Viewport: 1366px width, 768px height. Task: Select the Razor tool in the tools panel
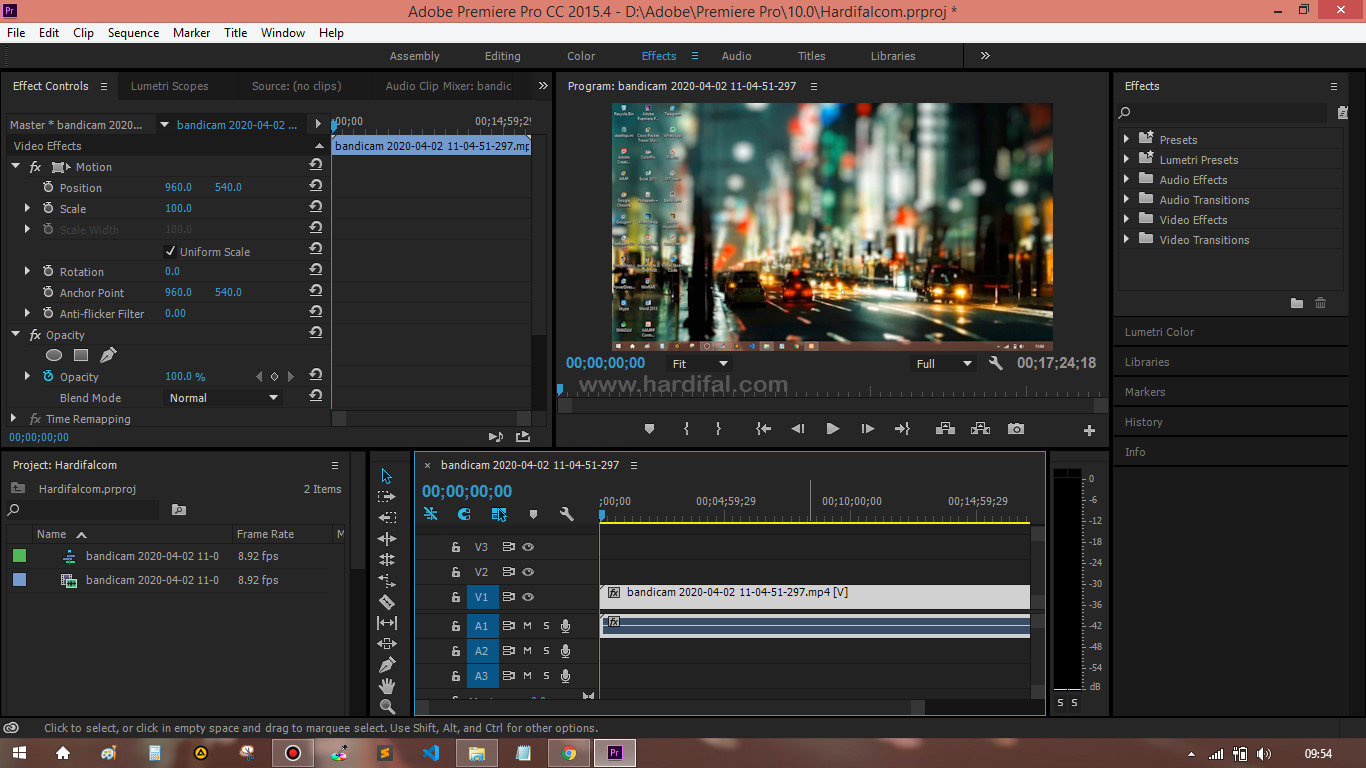point(387,602)
